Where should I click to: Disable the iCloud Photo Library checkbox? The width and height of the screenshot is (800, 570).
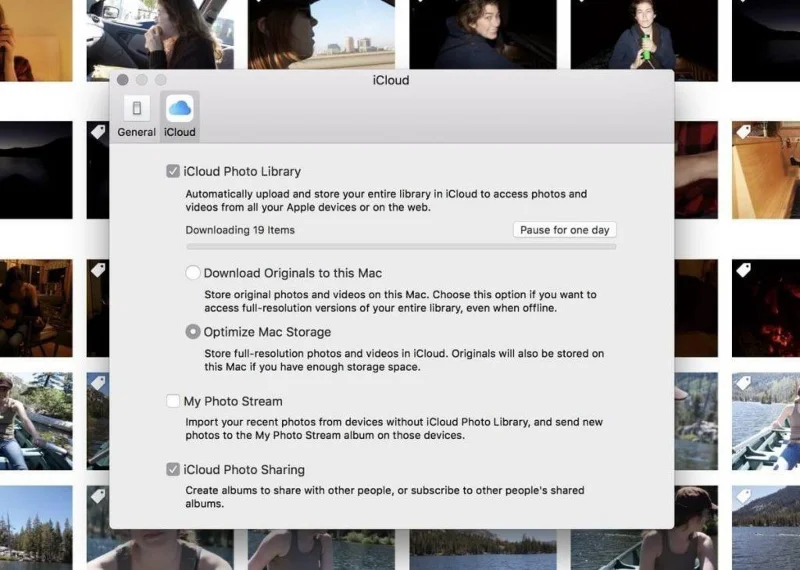pyautogui.click(x=173, y=171)
